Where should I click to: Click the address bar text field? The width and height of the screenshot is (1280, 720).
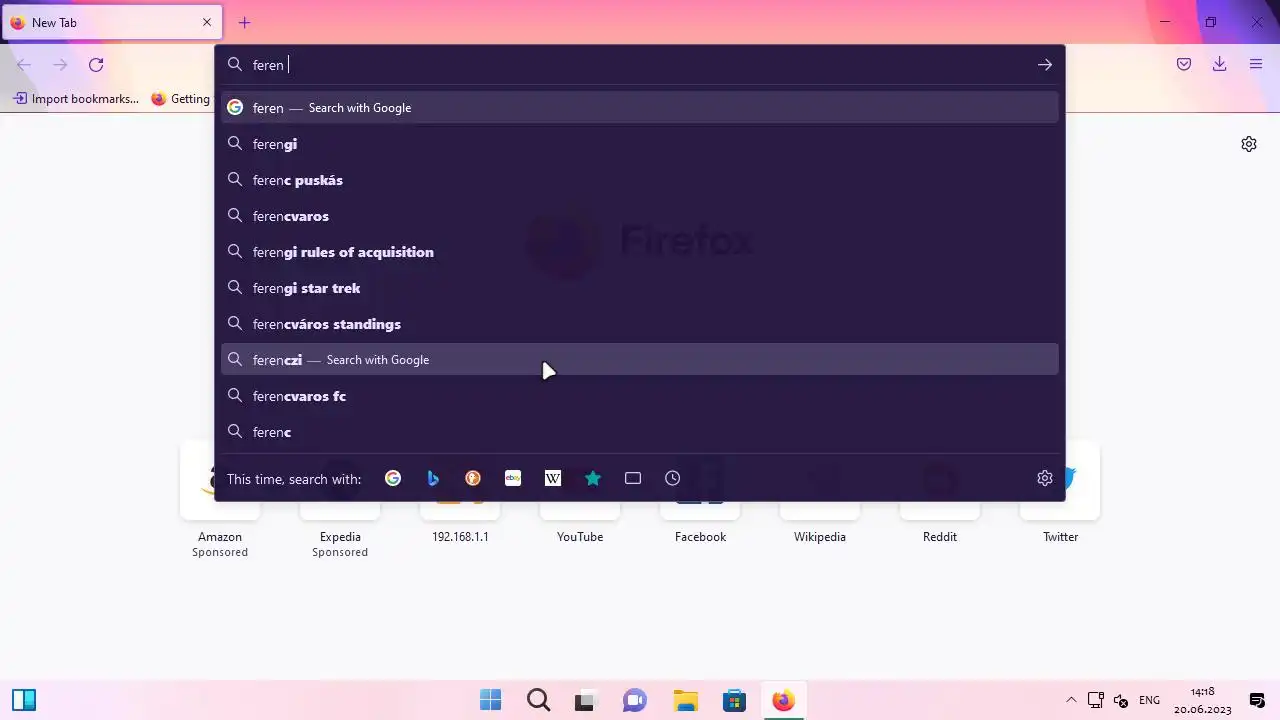tap(640, 65)
